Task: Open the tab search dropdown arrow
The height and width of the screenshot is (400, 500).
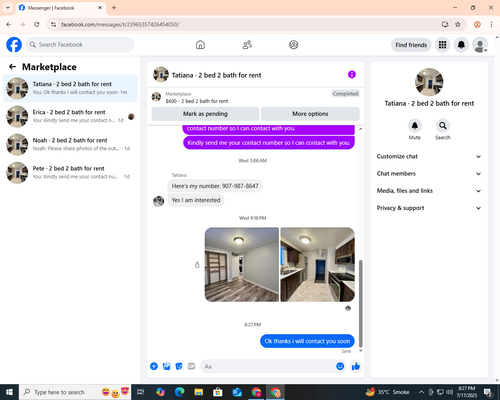Action: tap(7, 7)
